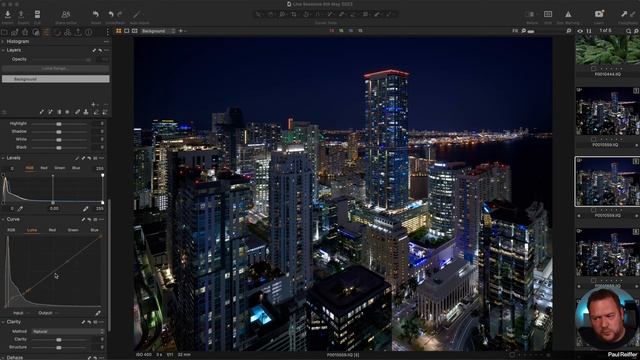Switch viewer to single-view icon
Viewport: 640px width, 360px height.
(x=127, y=31)
